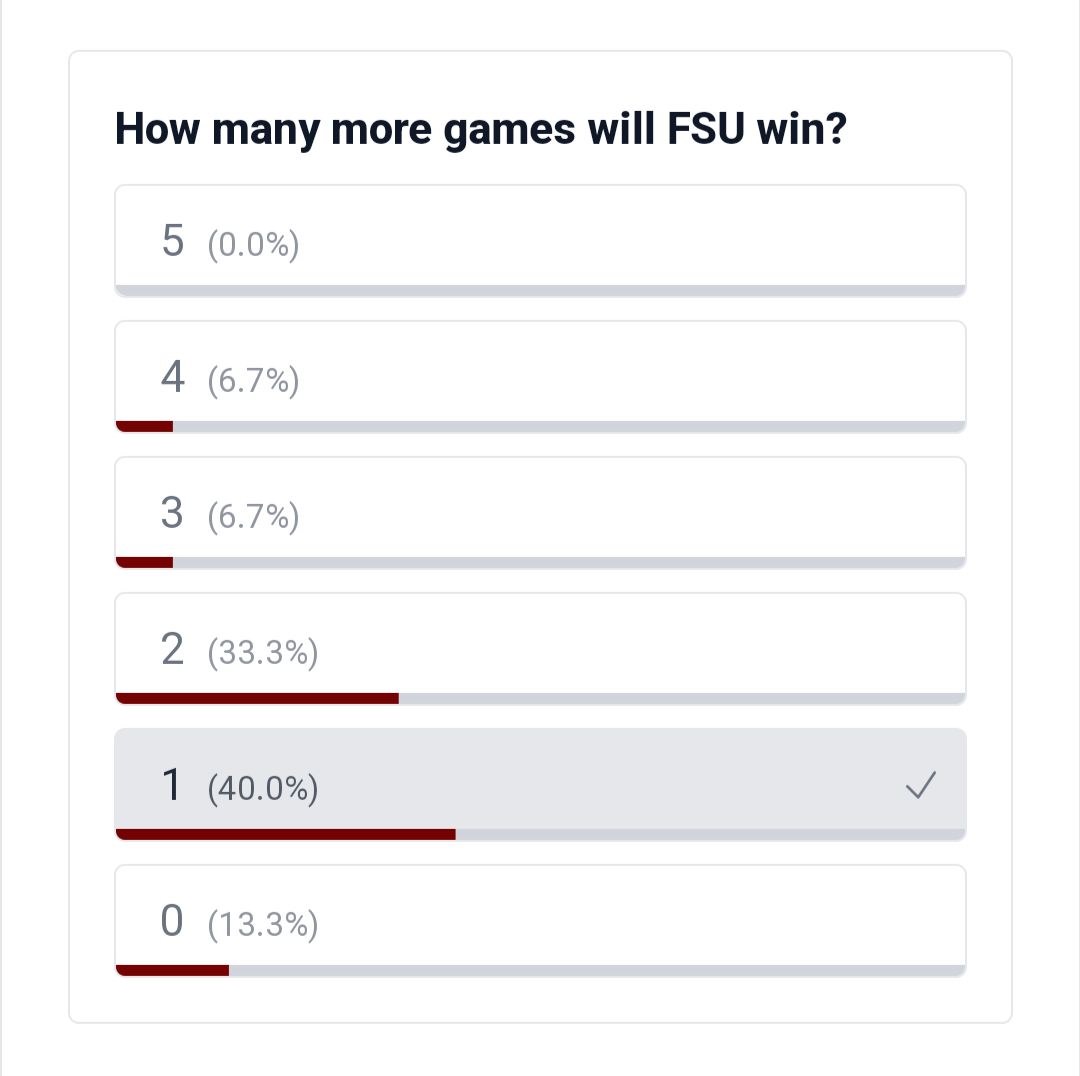Click the poll question heading text
Screen dimensions: 1080x1076
pyautogui.click(x=480, y=130)
